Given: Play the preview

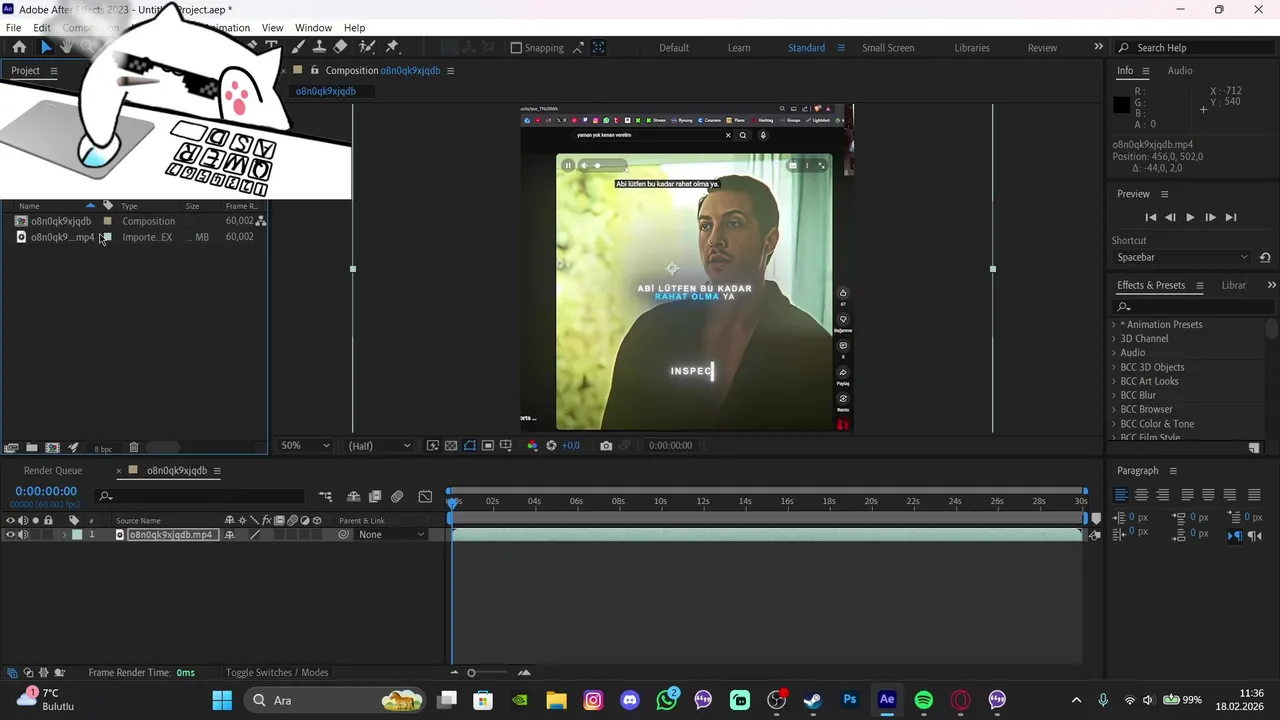Looking at the screenshot, I should [x=1190, y=217].
